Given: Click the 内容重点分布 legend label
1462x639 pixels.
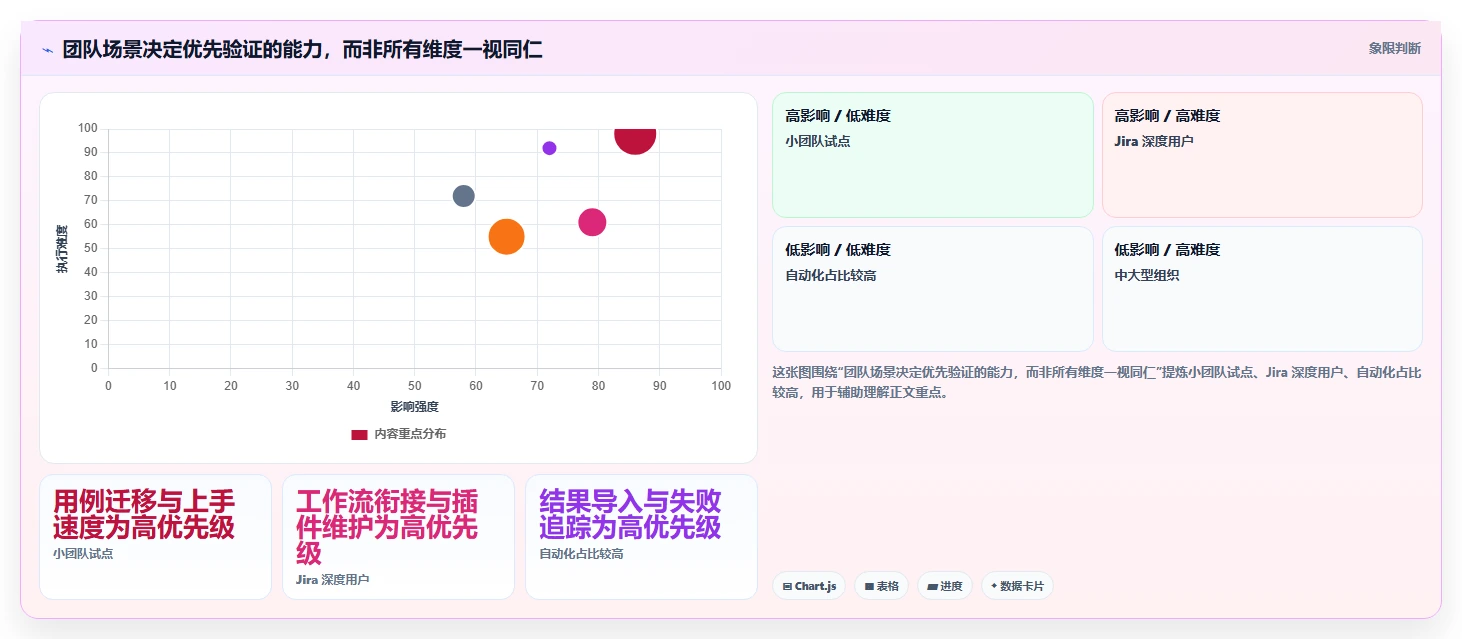Looking at the screenshot, I should click(x=410, y=434).
